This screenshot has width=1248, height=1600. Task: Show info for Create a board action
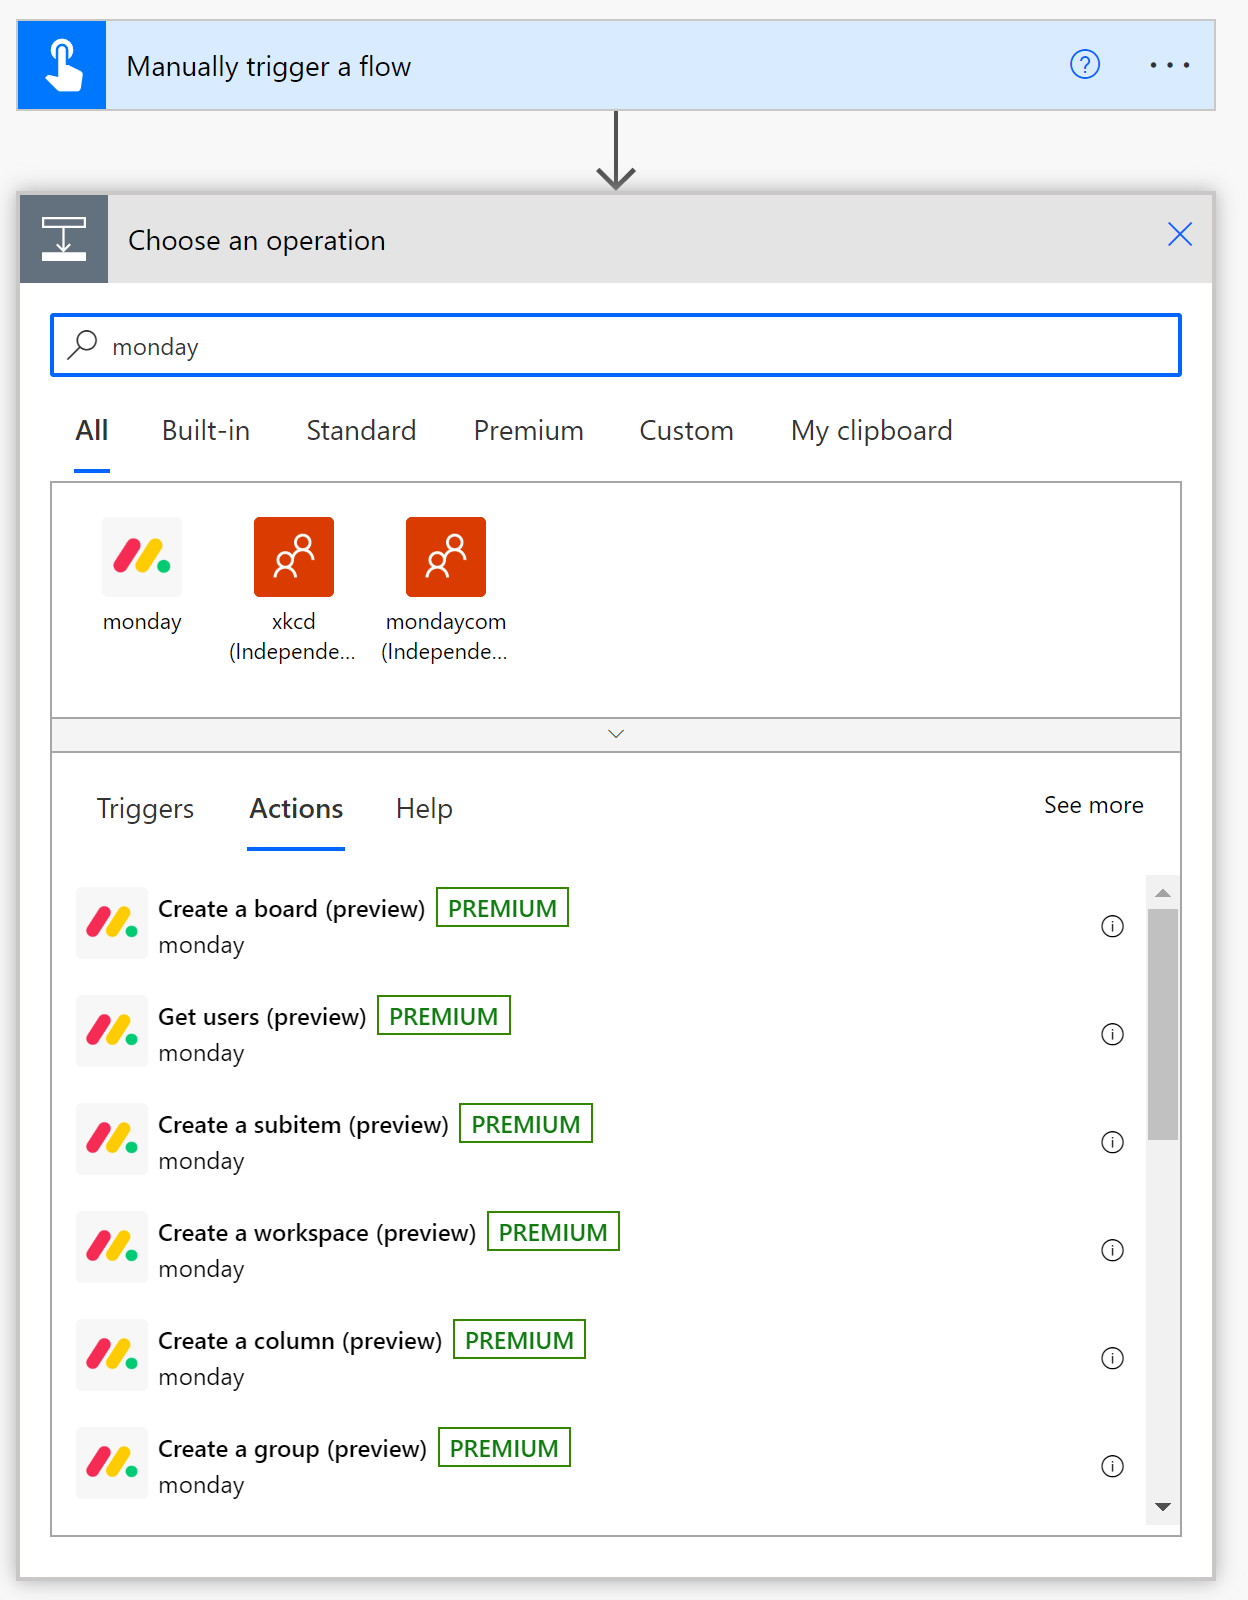[x=1112, y=926]
